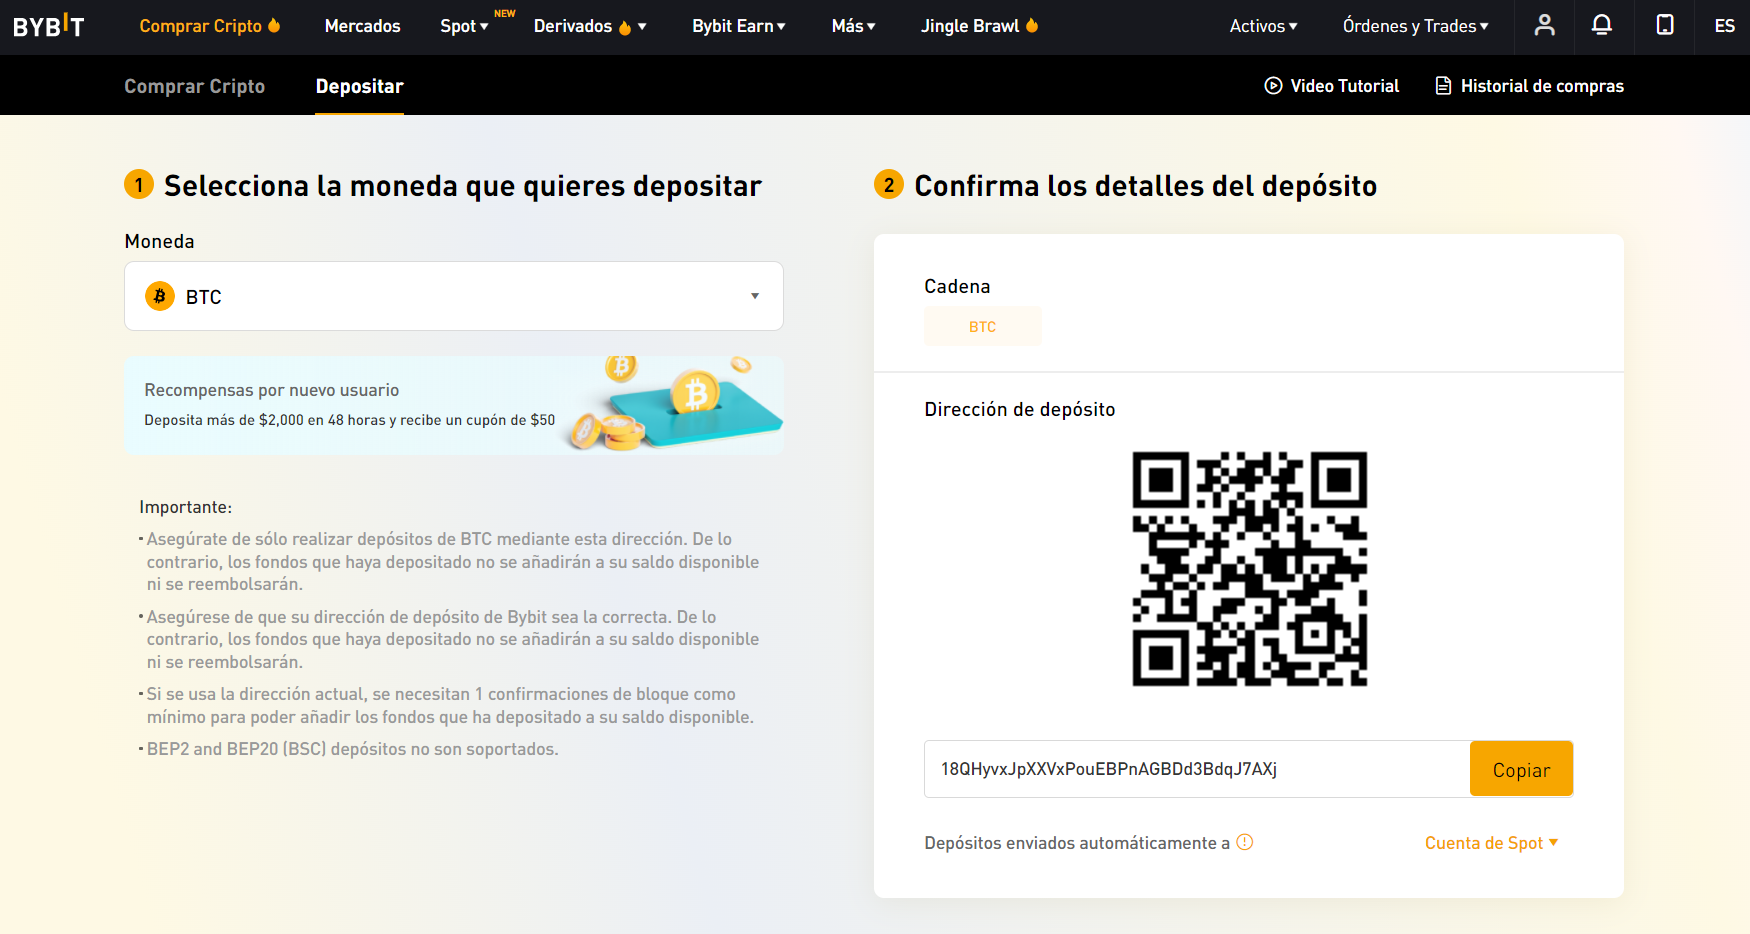Expand the Más menu
1750x934 pixels.
[853, 26]
